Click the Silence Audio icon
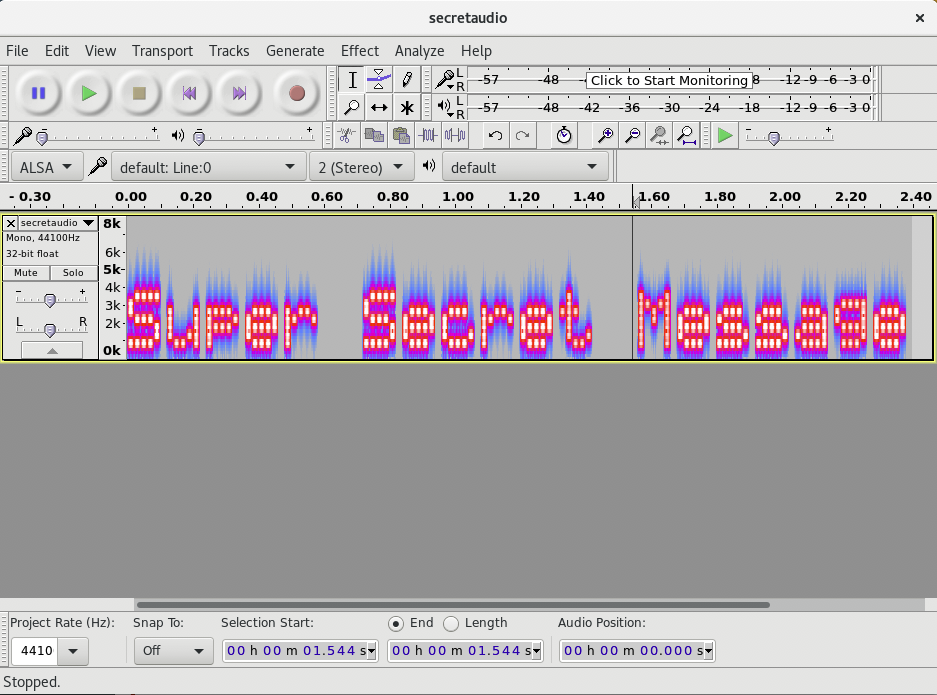Viewport: 937px width, 695px height. [x=455, y=136]
